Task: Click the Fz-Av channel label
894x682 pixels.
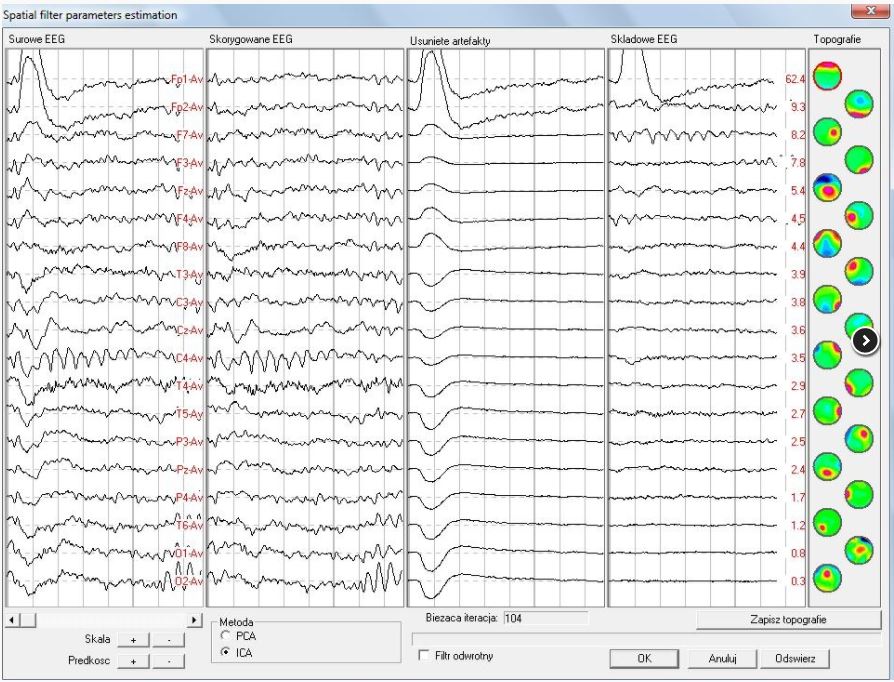Action: click(x=190, y=191)
